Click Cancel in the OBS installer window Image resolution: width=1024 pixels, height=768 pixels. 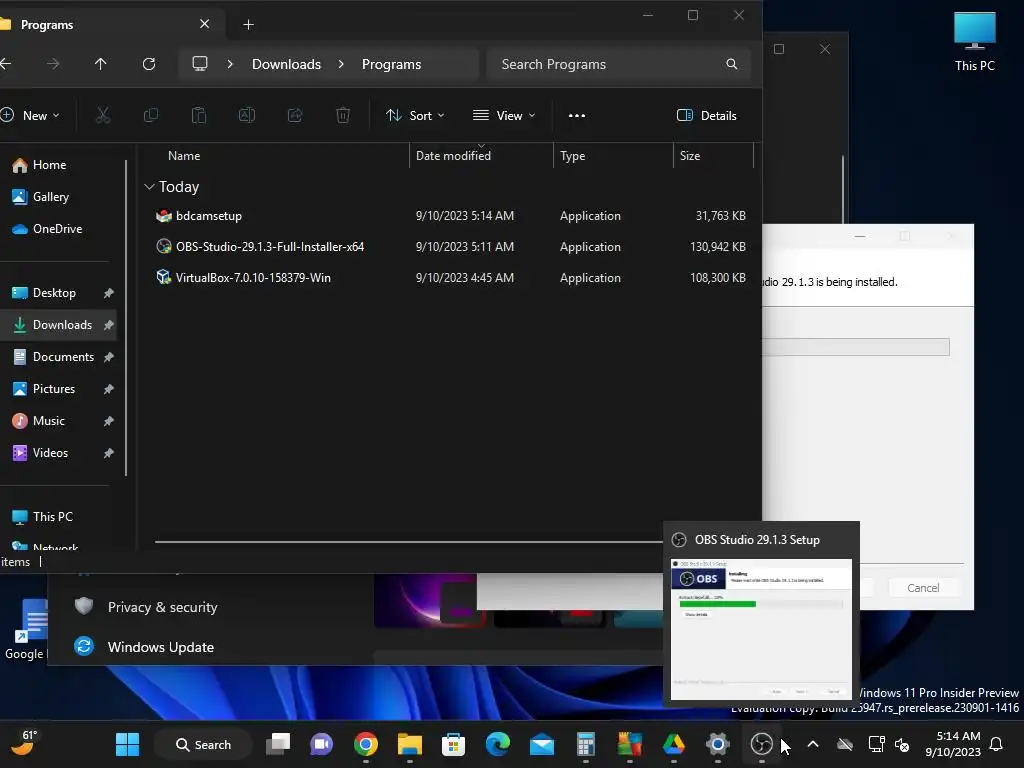coord(923,588)
